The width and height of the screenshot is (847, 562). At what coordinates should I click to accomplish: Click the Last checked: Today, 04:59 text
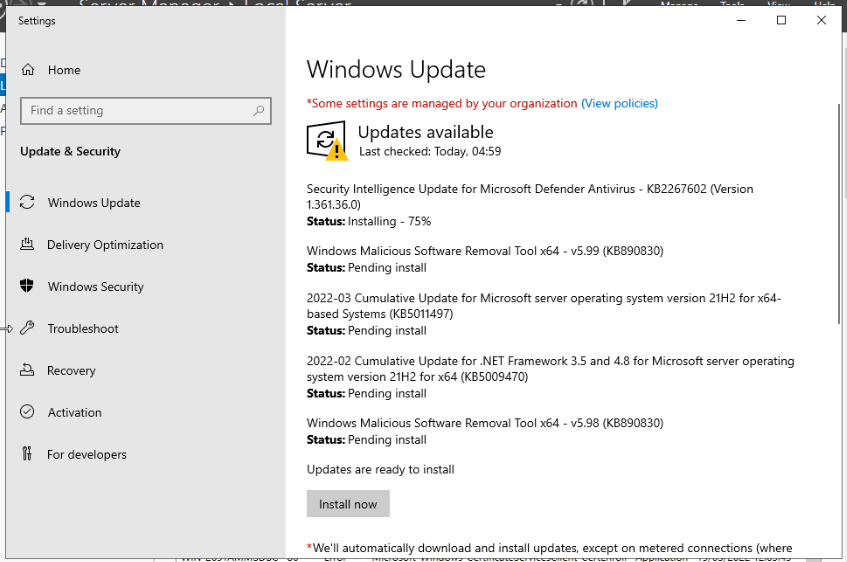pos(430,151)
